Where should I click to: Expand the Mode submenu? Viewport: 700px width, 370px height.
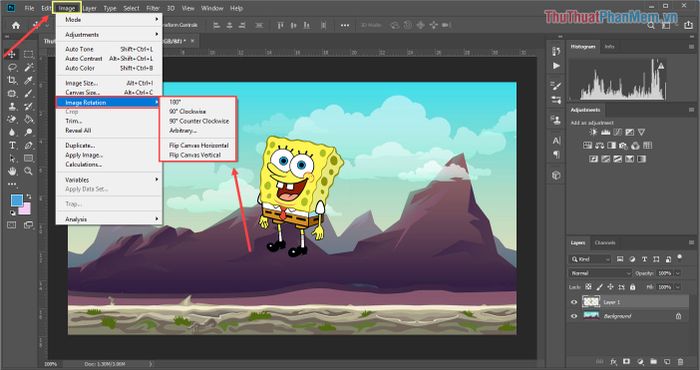(x=109, y=20)
